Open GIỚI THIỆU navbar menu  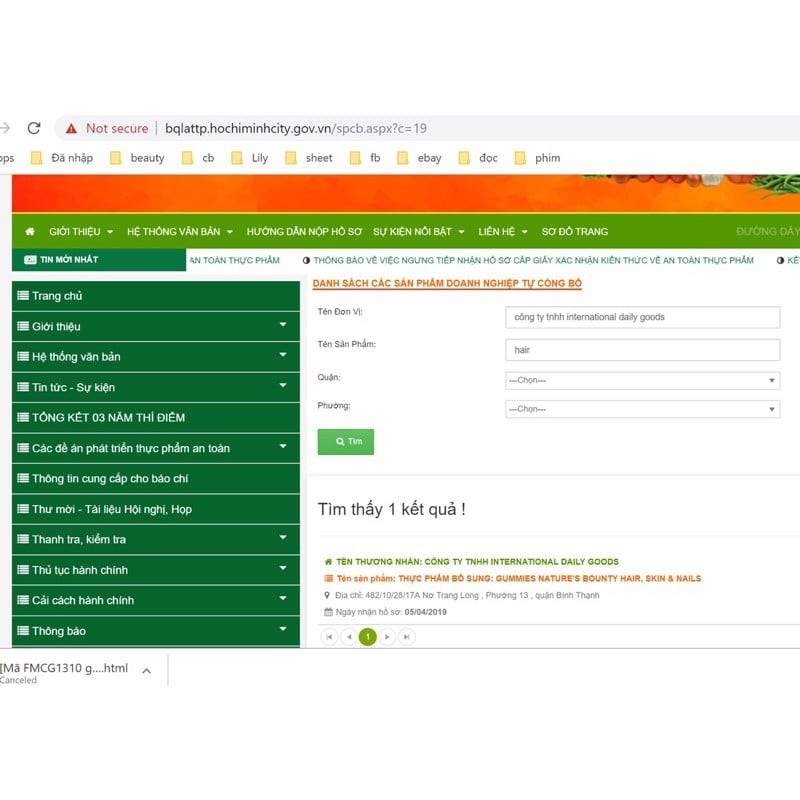(x=80, y=231)
